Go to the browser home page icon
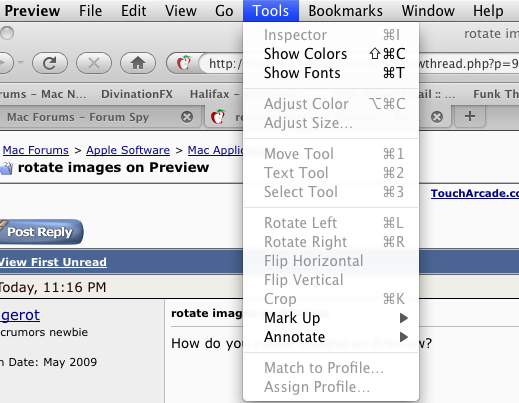 (x=138, y=63)
